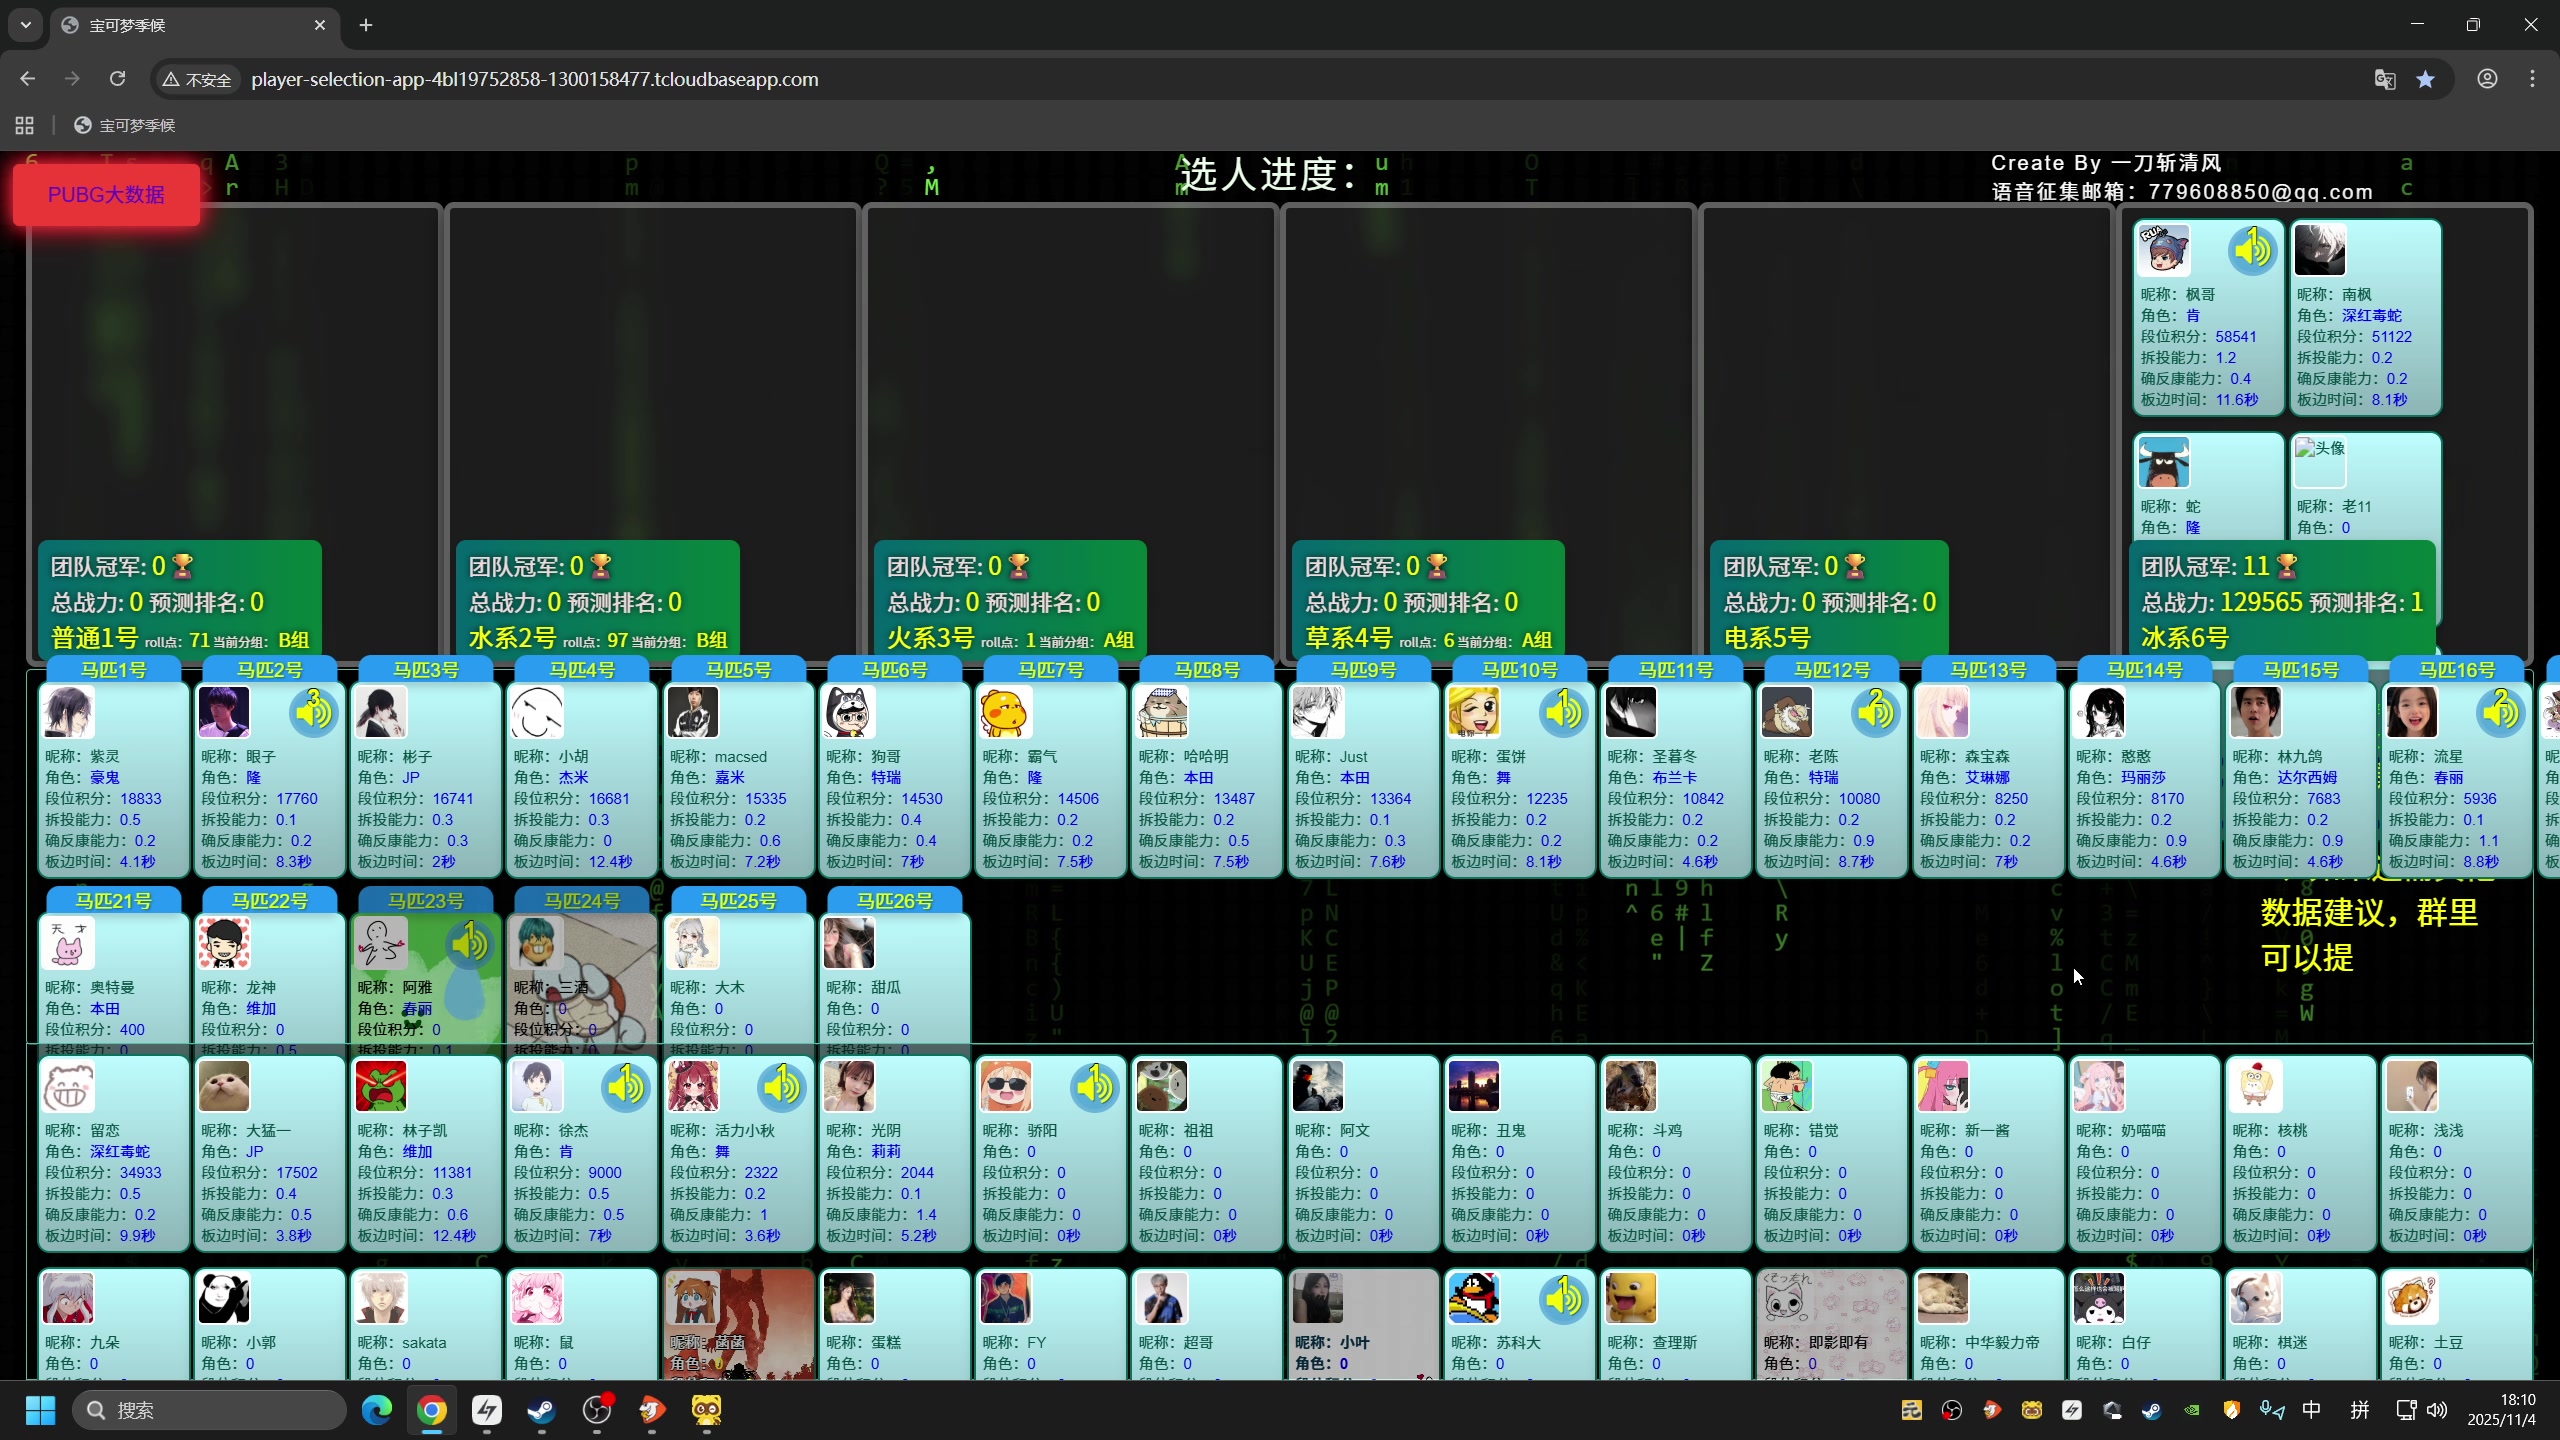The width and height of the screenshot is (2560, 1440).
Task: Play voice on 苏科大's card
Action: click(1563, 1298)
